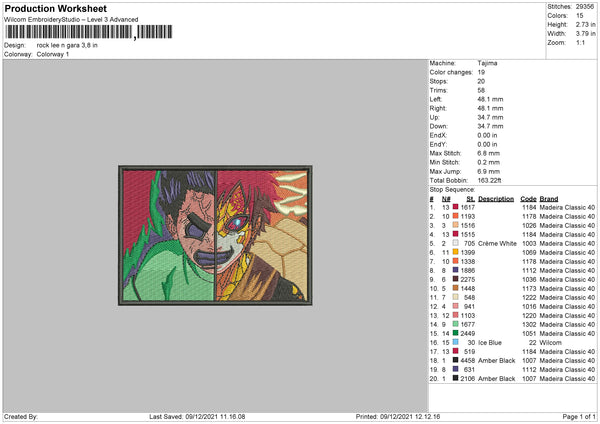Click the stitch count 2275
This screenshot has height=424, width=600.
(468, 279)
